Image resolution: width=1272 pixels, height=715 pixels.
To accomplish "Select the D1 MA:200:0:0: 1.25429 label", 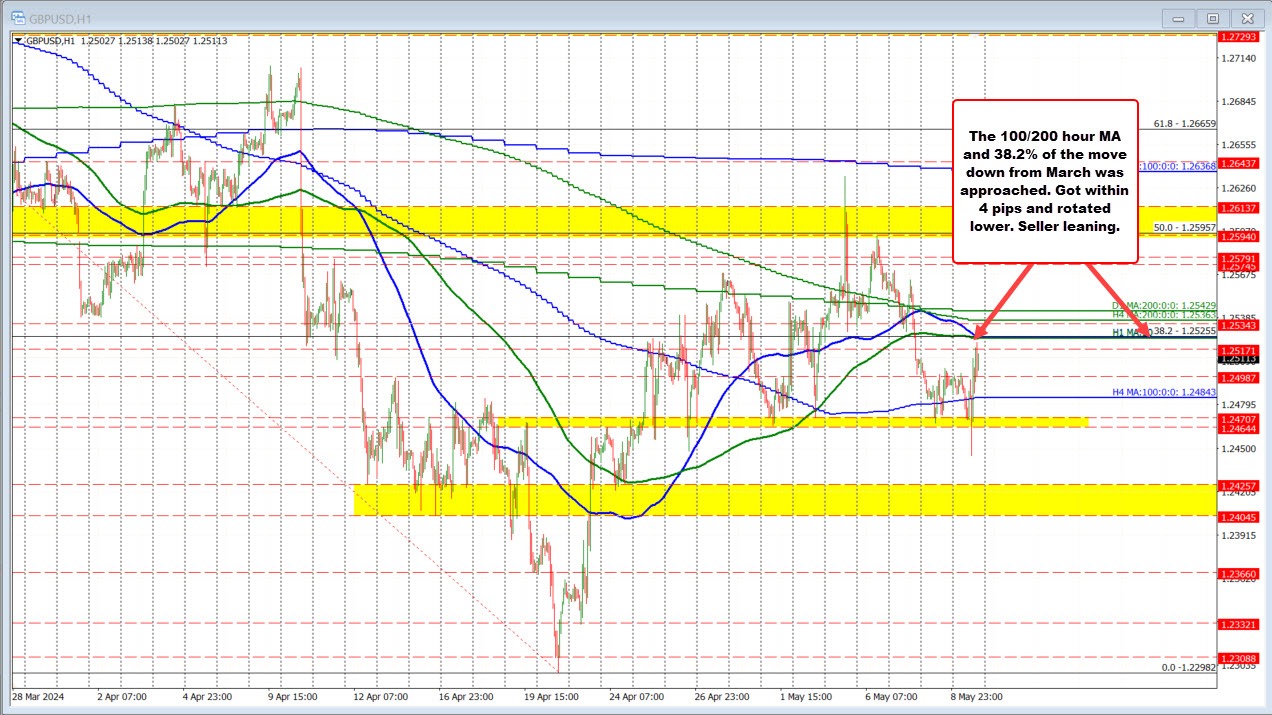I will pyautogui.click(x=1164, y=304).
